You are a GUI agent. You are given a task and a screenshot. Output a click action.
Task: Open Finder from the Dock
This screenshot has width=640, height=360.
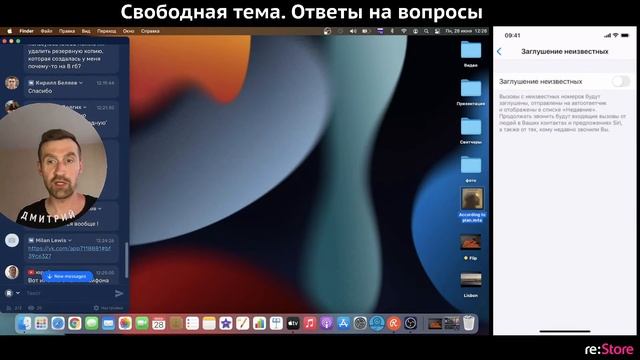click(24, 323)
